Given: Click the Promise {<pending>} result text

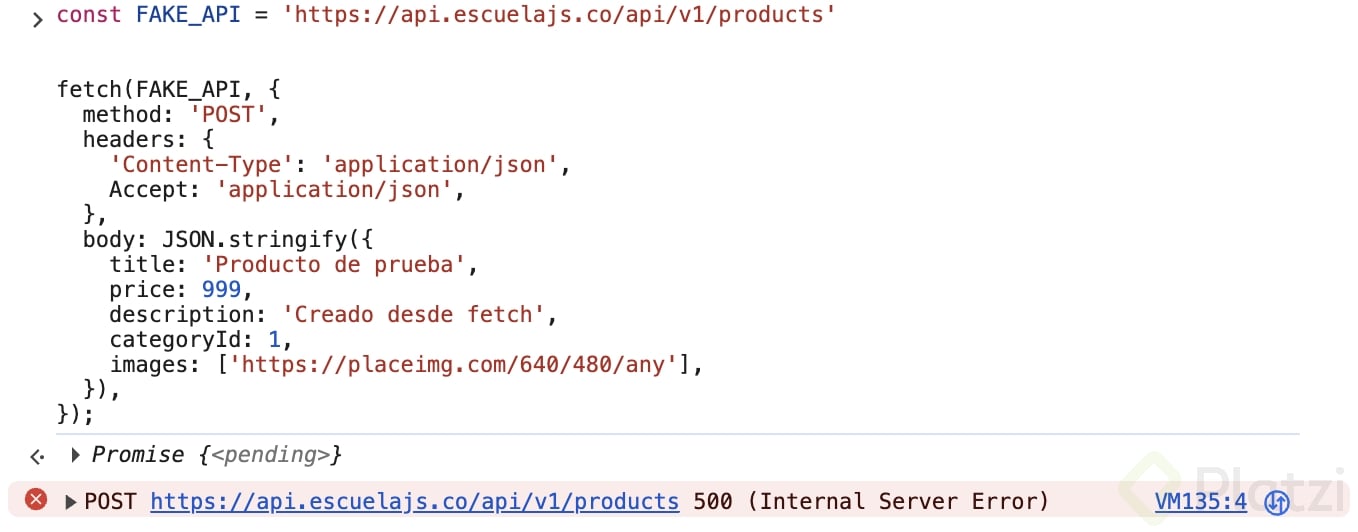Looking at the screenshot, I should 217,455.
